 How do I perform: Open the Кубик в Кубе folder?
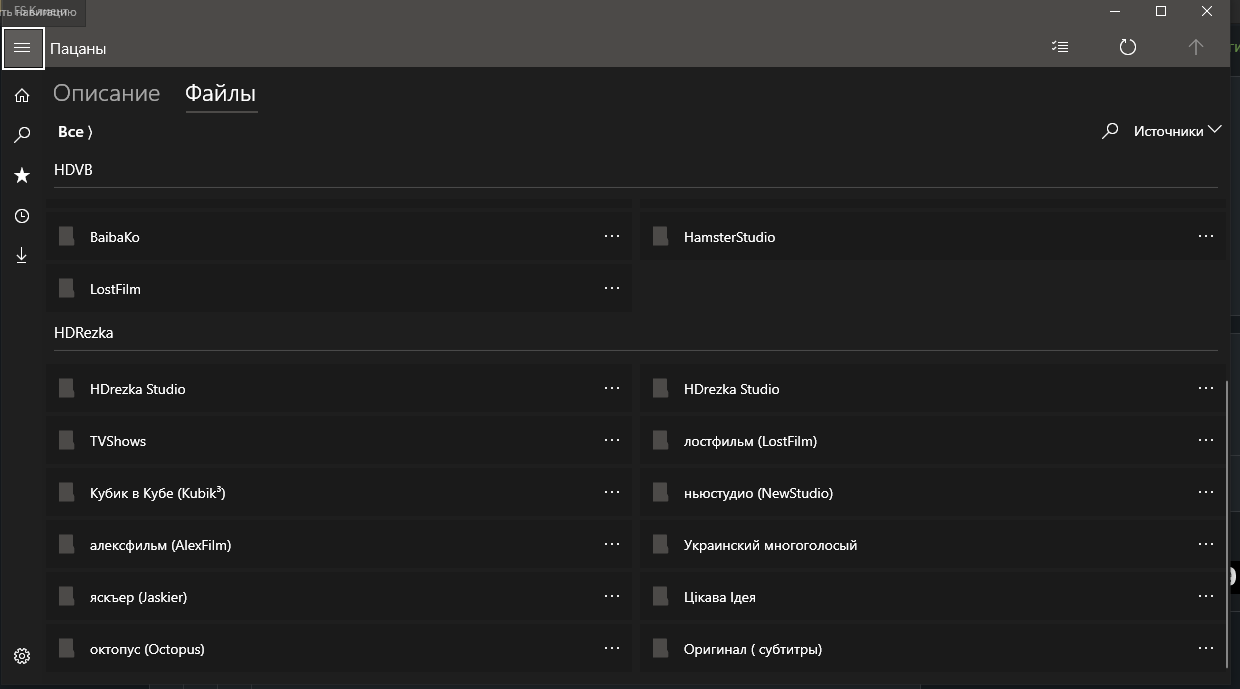point(157,493)
